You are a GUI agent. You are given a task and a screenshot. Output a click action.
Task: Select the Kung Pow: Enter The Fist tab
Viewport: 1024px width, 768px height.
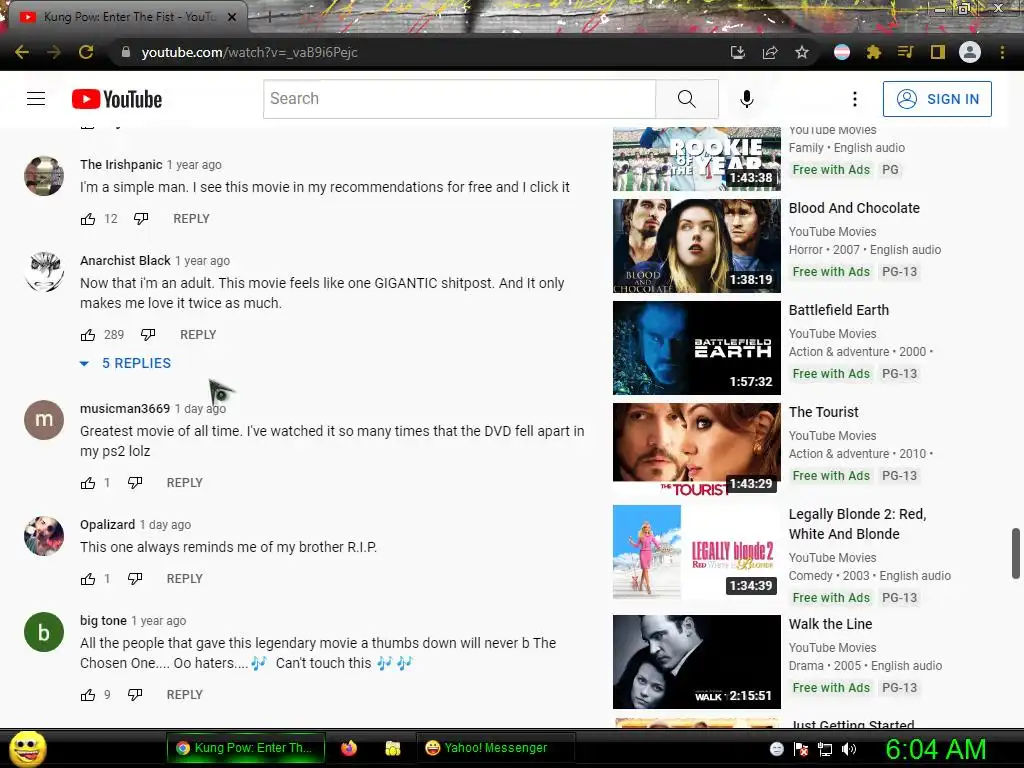pos(125,17)
